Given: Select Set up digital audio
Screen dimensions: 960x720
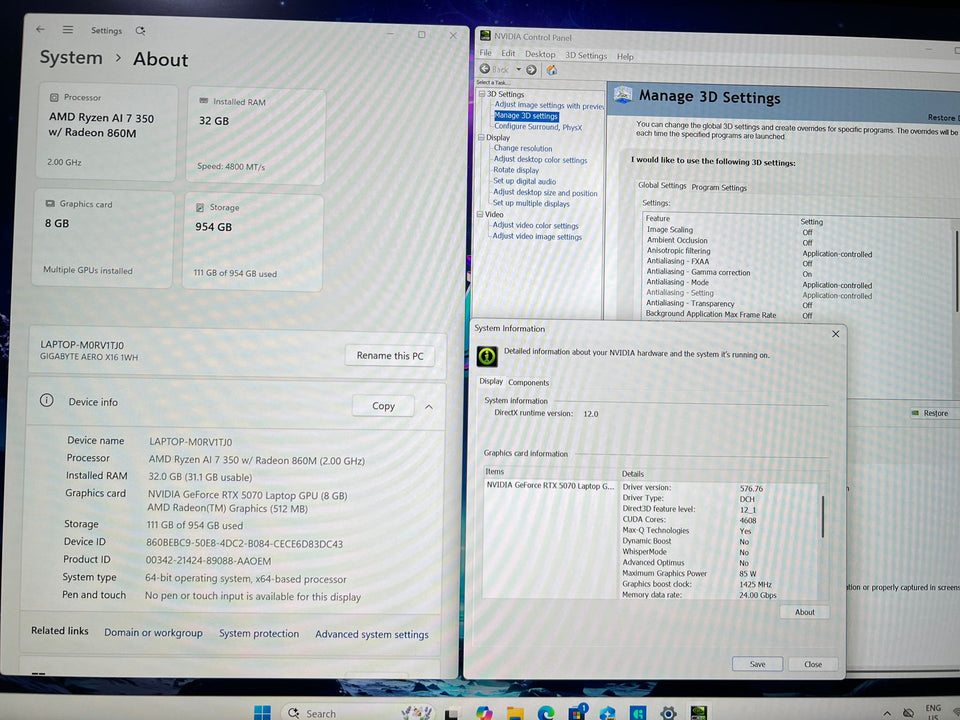Looking at the screenshot, I should click(524, 181).
